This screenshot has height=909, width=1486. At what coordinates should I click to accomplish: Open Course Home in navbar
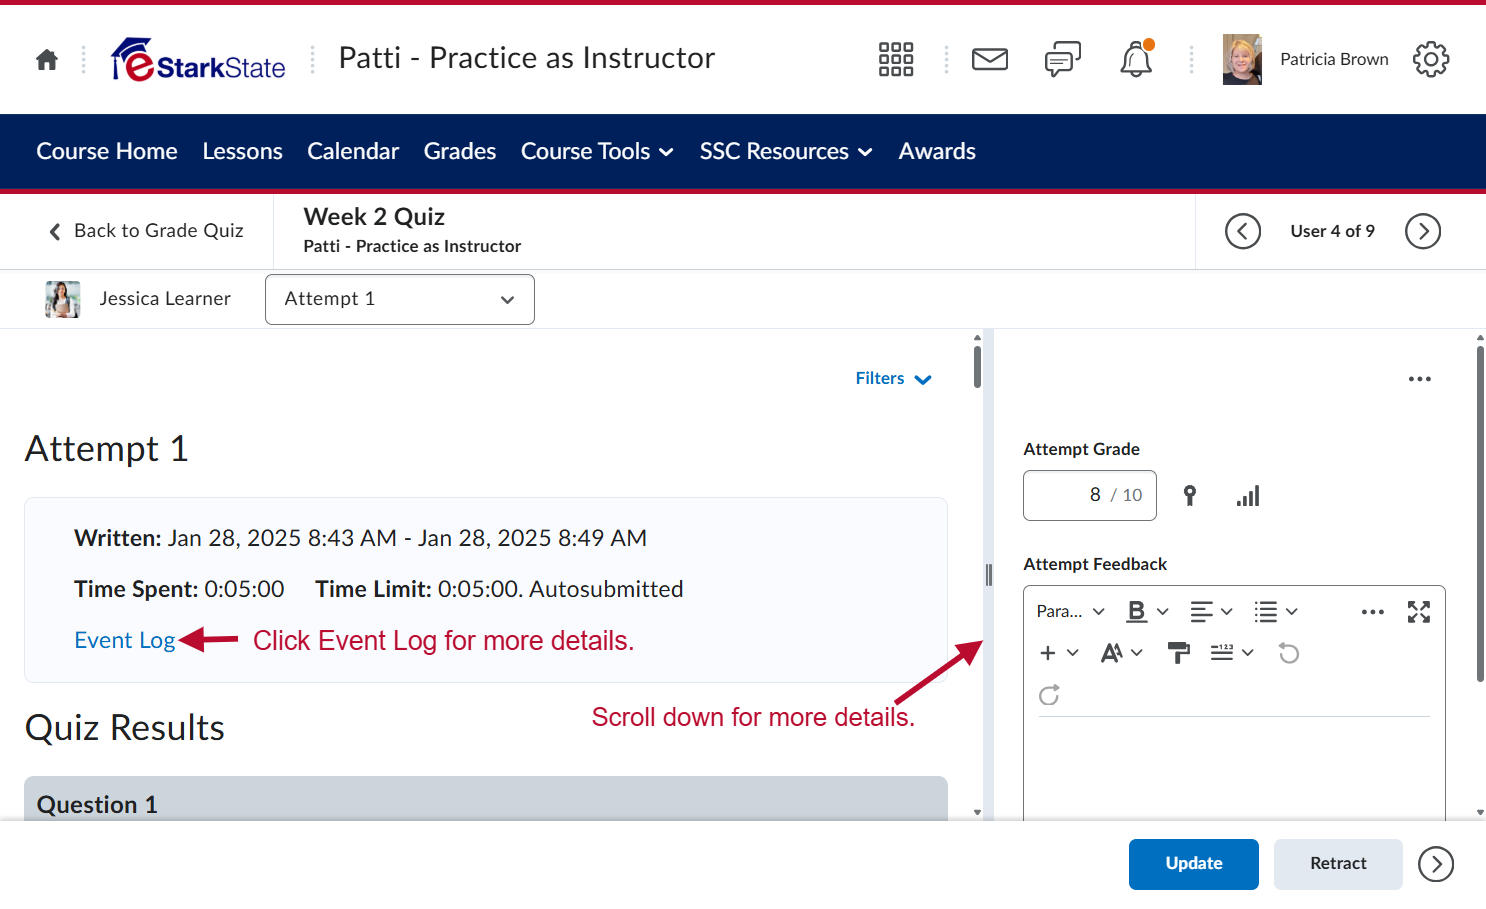[107, 151]
